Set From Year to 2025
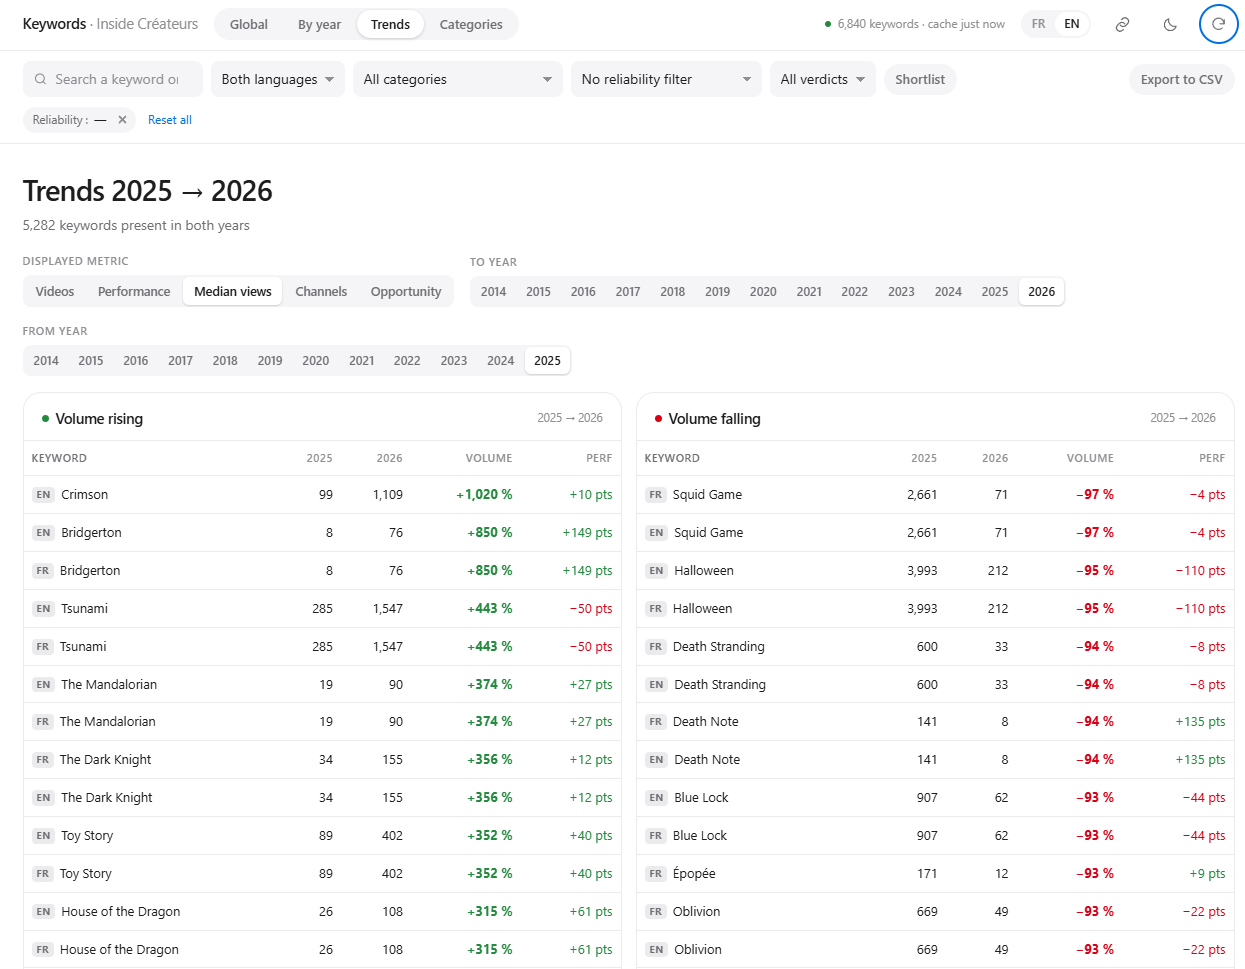The height and width of the screenshot is (969, 1245). 547,360
